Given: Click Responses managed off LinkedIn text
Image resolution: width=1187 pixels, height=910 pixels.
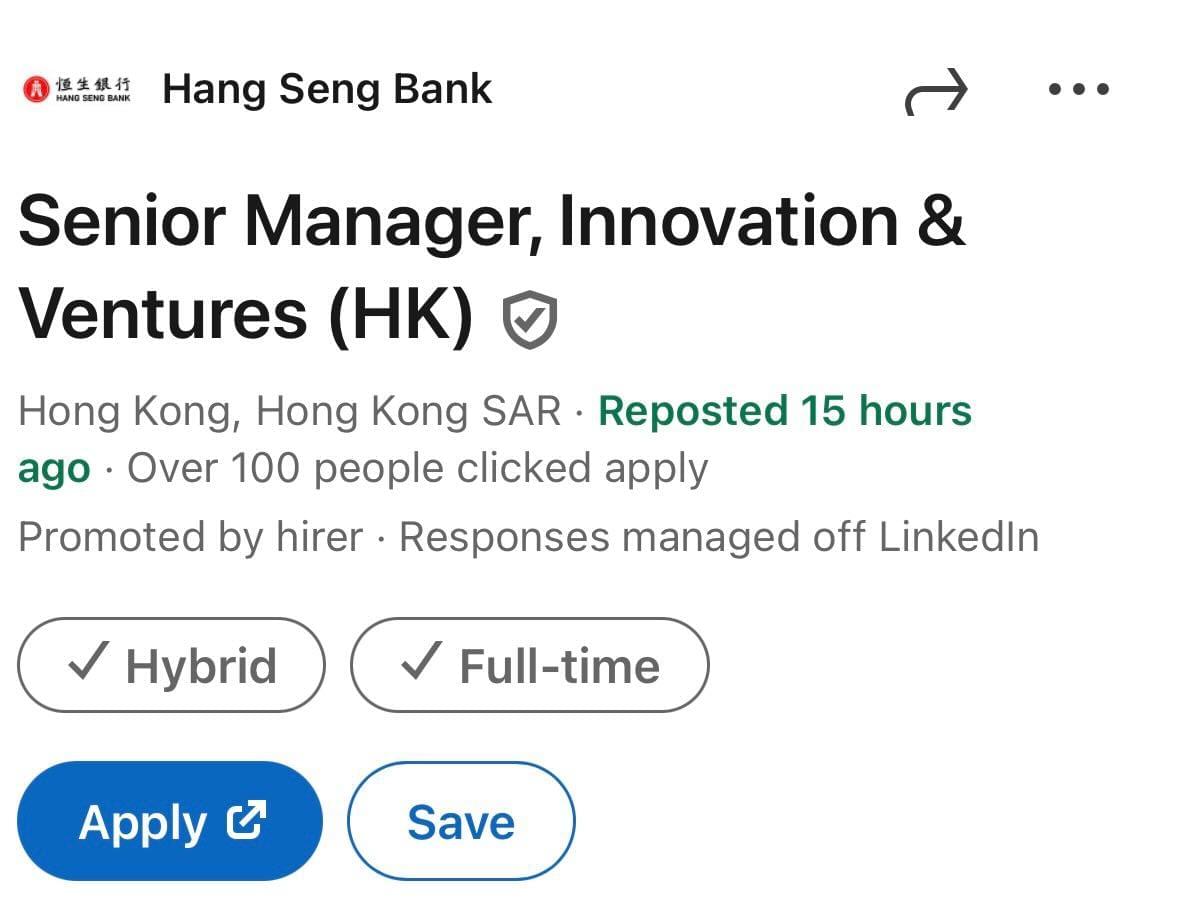Looking at the screenshot, I should pos(719,538).
